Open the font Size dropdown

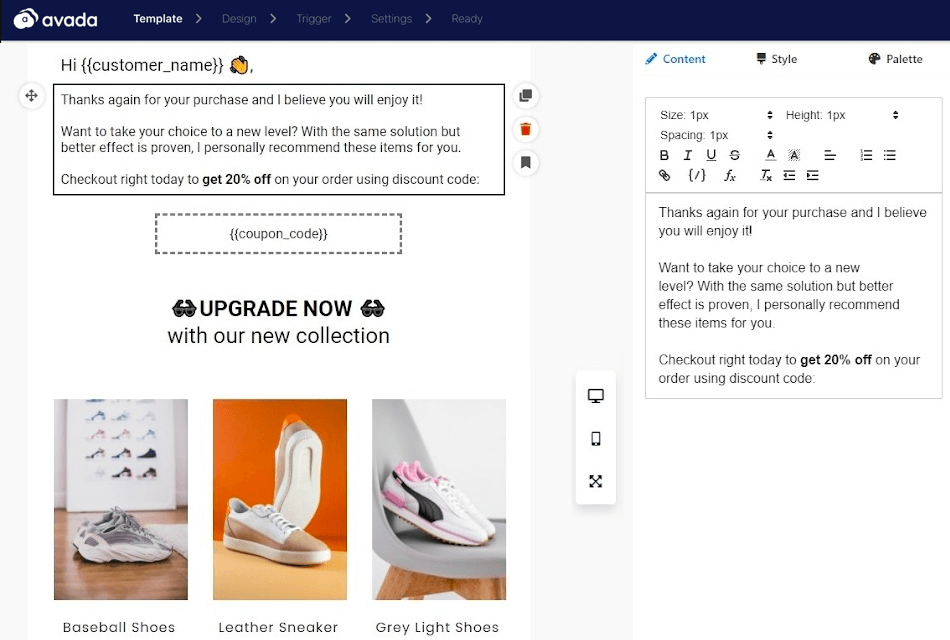[717, 115]
